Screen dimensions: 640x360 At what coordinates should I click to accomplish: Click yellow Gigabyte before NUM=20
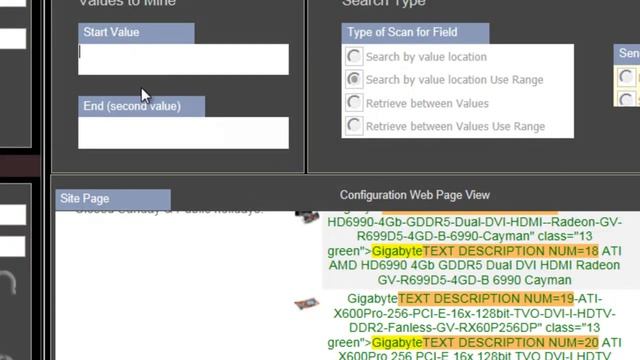point(397,342)
